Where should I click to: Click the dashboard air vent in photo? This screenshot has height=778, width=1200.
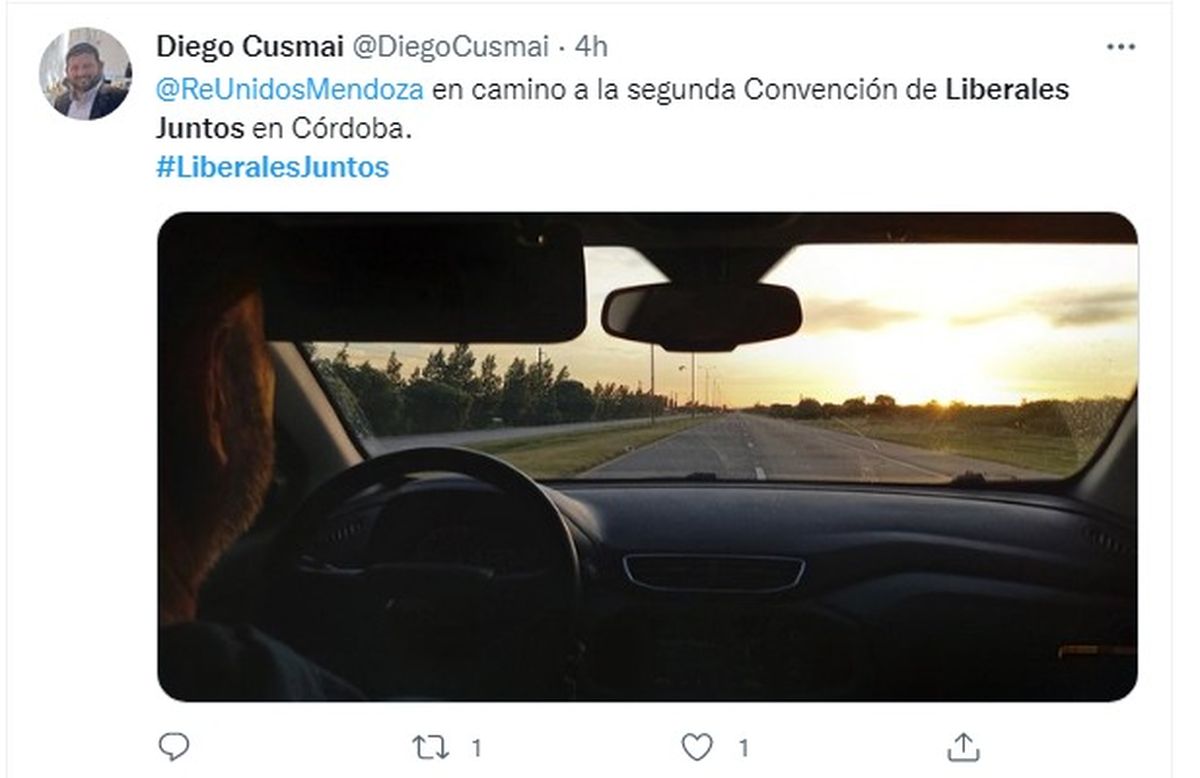pos(714,573)
